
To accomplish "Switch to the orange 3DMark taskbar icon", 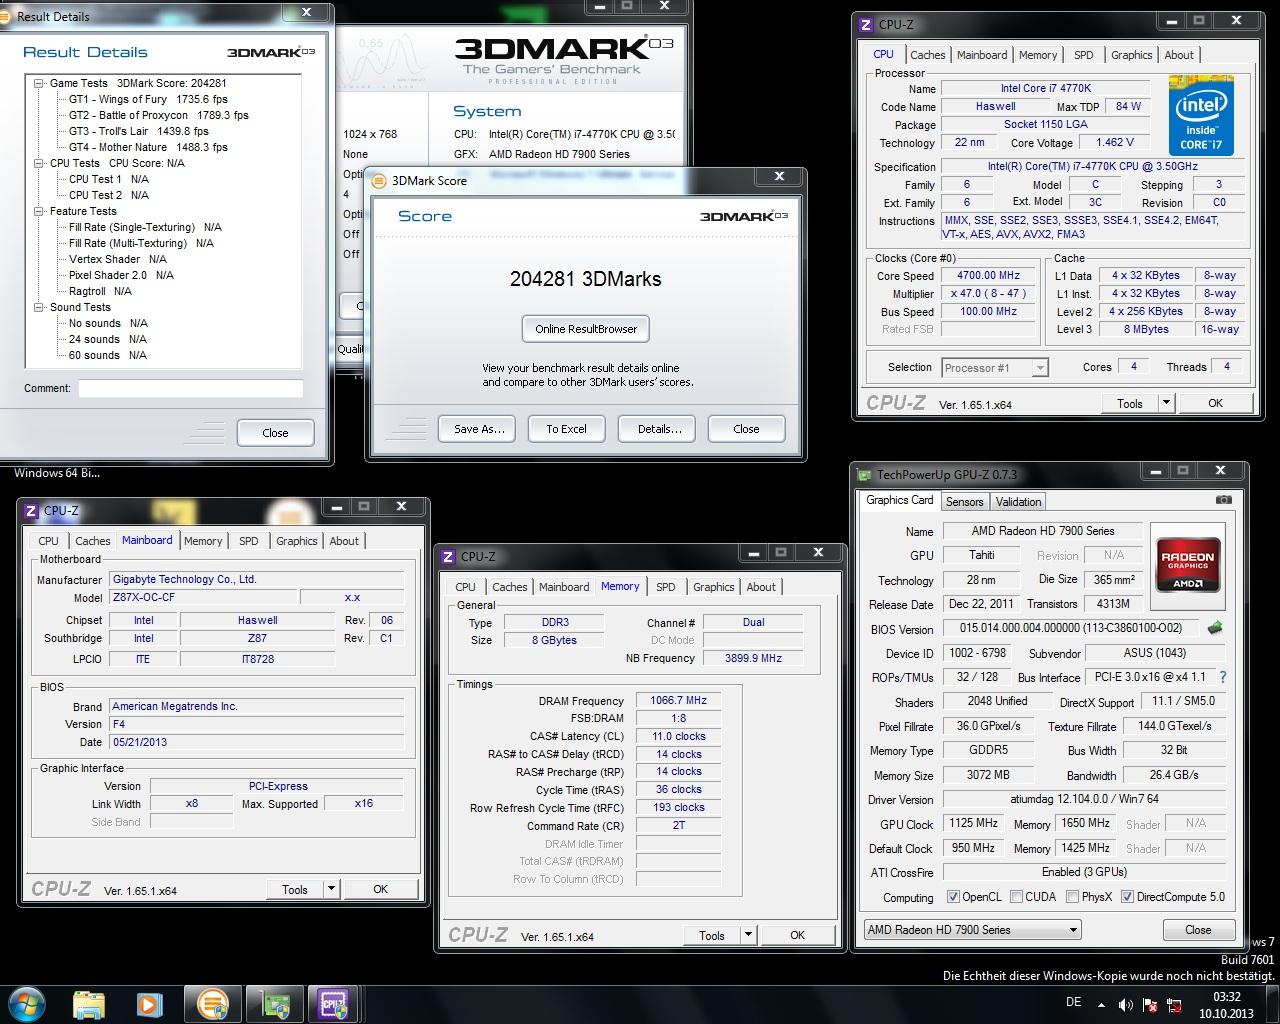I will coord(213,1003).
